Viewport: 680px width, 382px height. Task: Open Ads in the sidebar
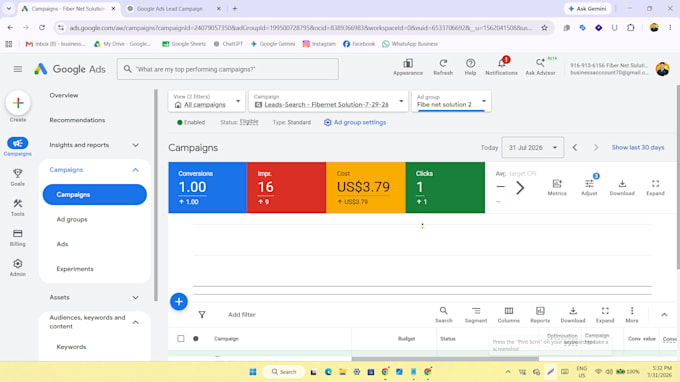[x=62, y=244]
